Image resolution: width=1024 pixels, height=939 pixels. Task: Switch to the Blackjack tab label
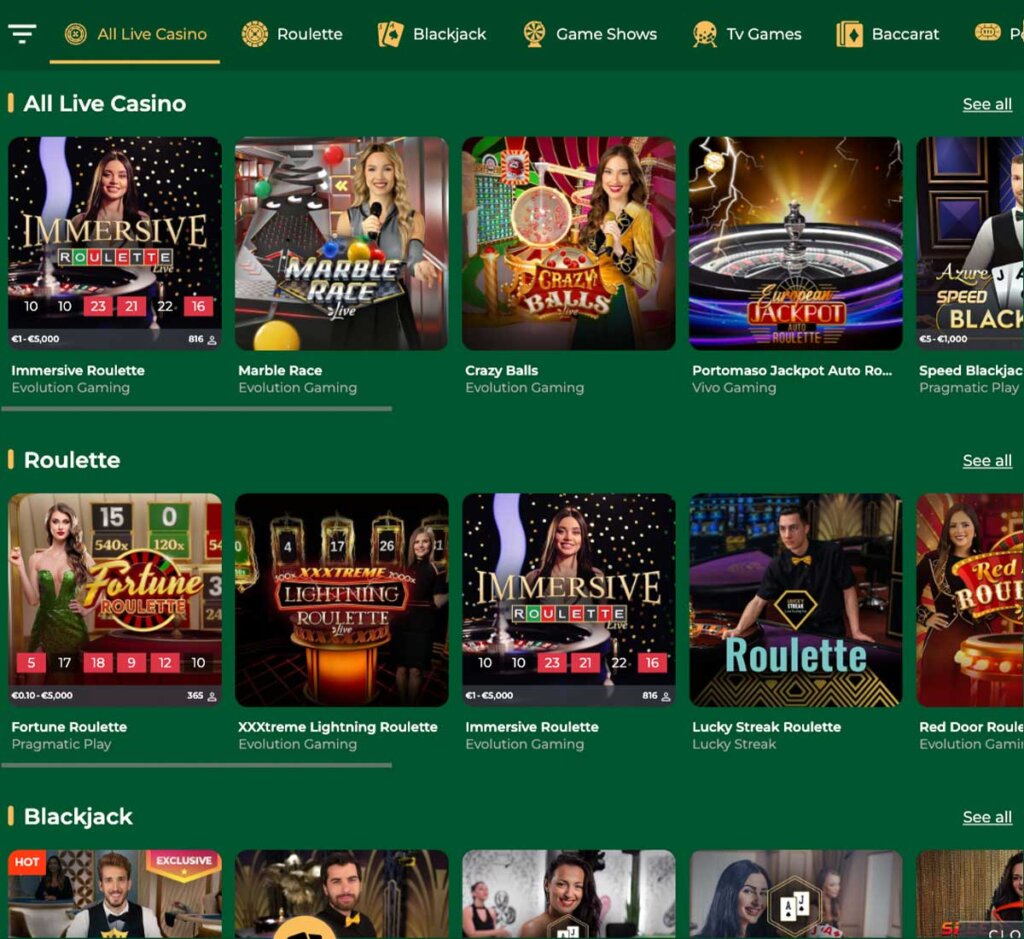point(449,34)
